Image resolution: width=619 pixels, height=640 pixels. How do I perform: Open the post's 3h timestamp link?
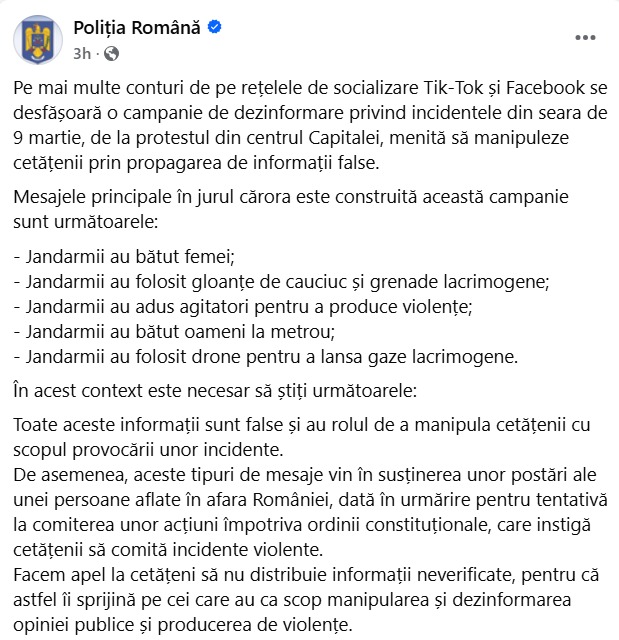pos(81,52)
